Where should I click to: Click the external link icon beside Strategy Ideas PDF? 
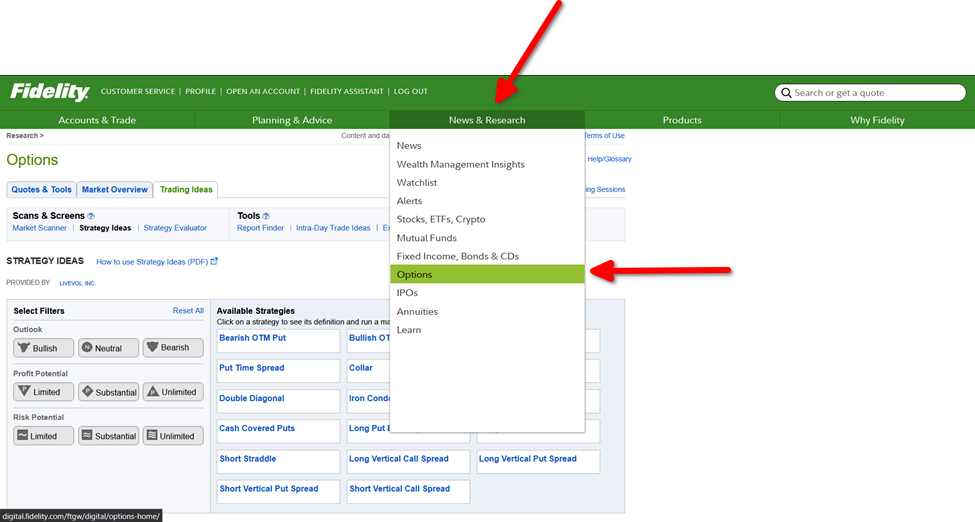tap(214, 262)
